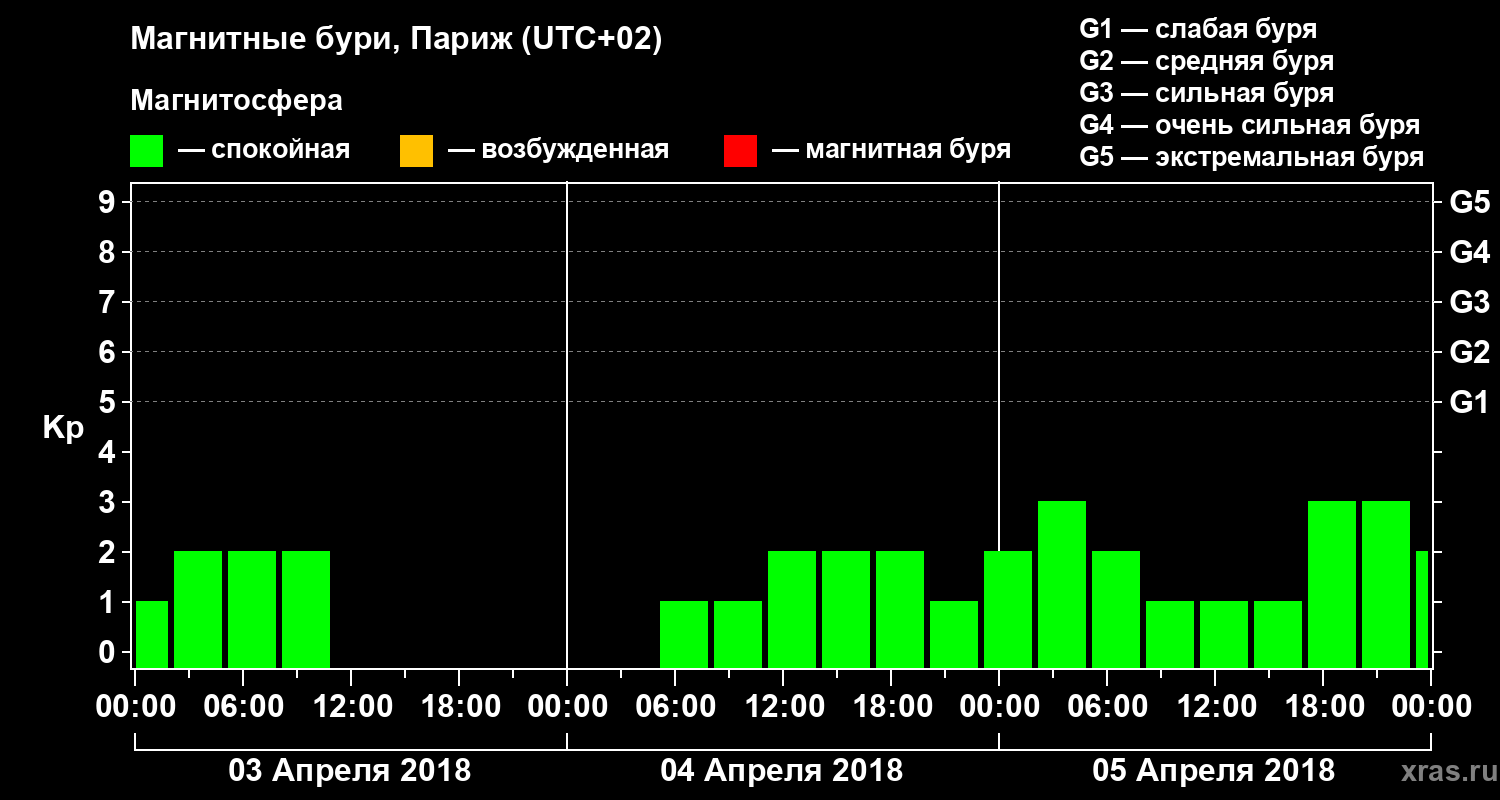
Task: Click the '— магнитная буря' legend label
Action: tap(891, 151)
